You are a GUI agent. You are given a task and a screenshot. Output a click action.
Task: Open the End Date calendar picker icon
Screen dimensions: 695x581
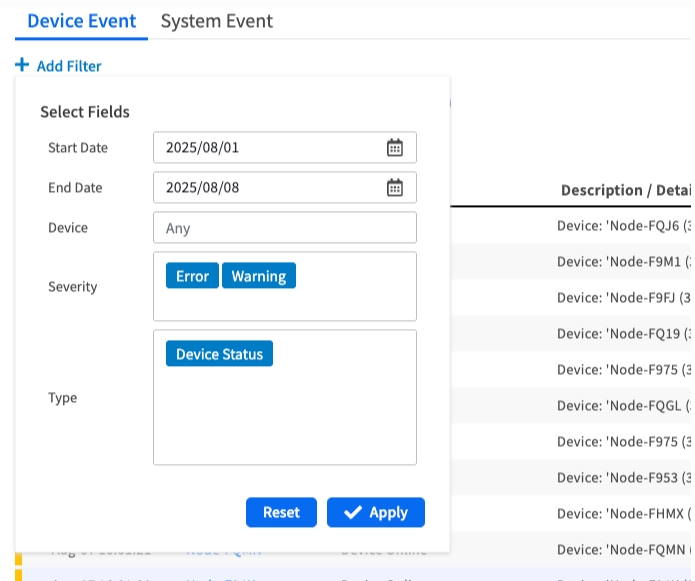(x=395, y=188)
